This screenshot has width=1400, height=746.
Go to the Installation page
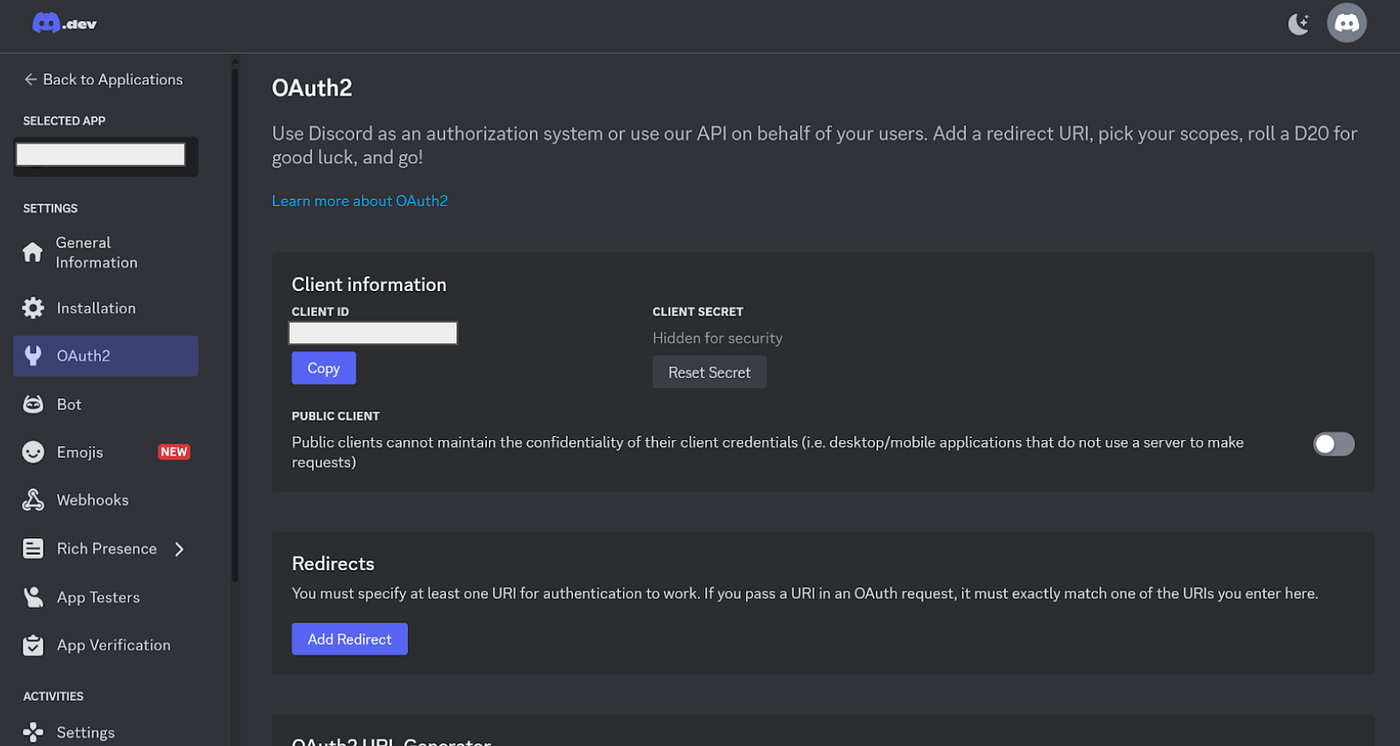[106, 308]
